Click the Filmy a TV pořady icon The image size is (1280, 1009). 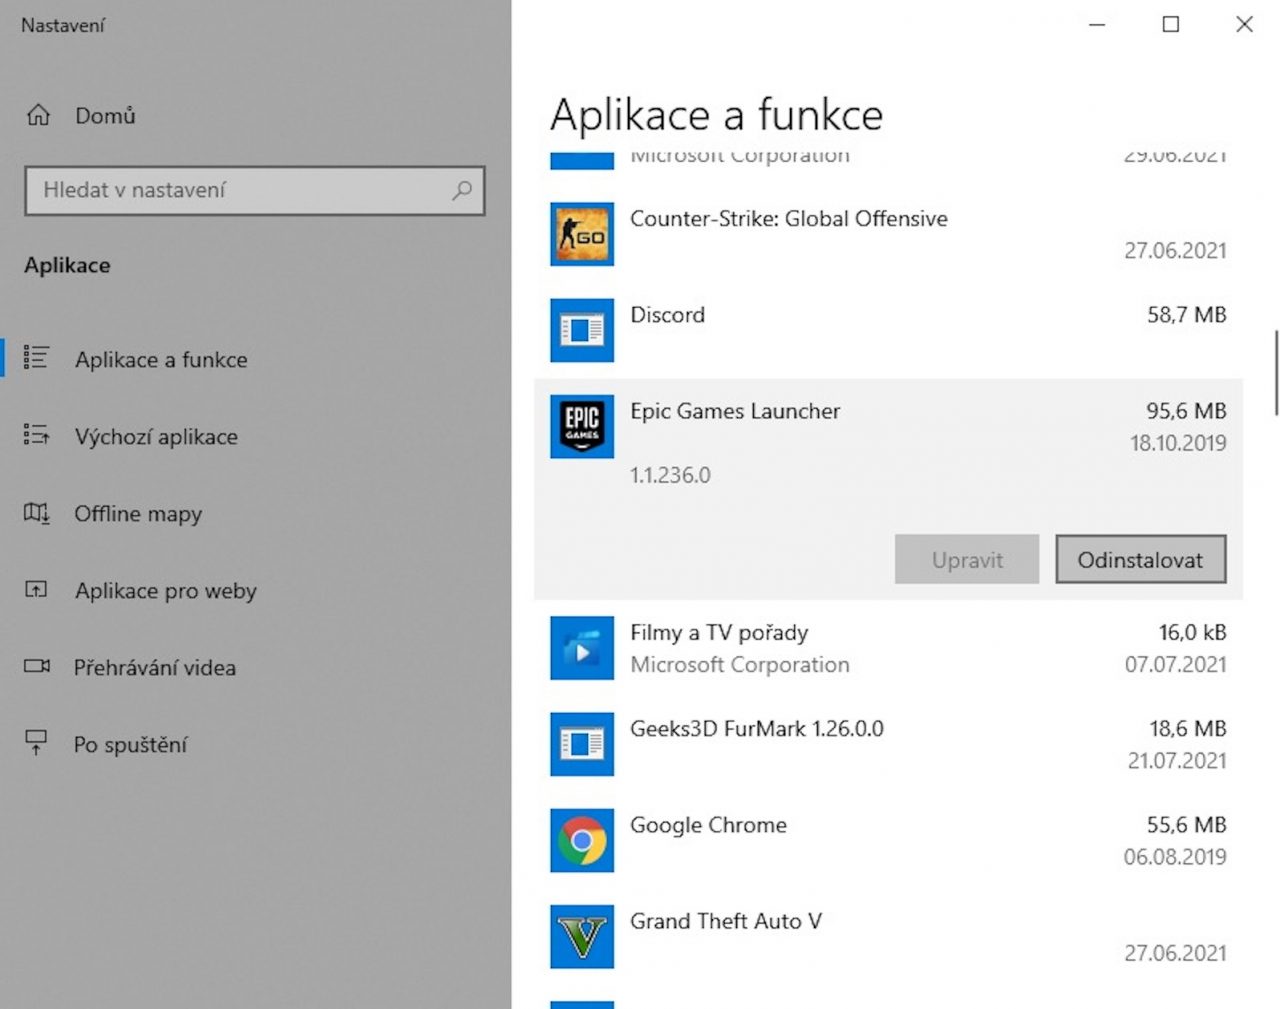[x=582, y=648]
